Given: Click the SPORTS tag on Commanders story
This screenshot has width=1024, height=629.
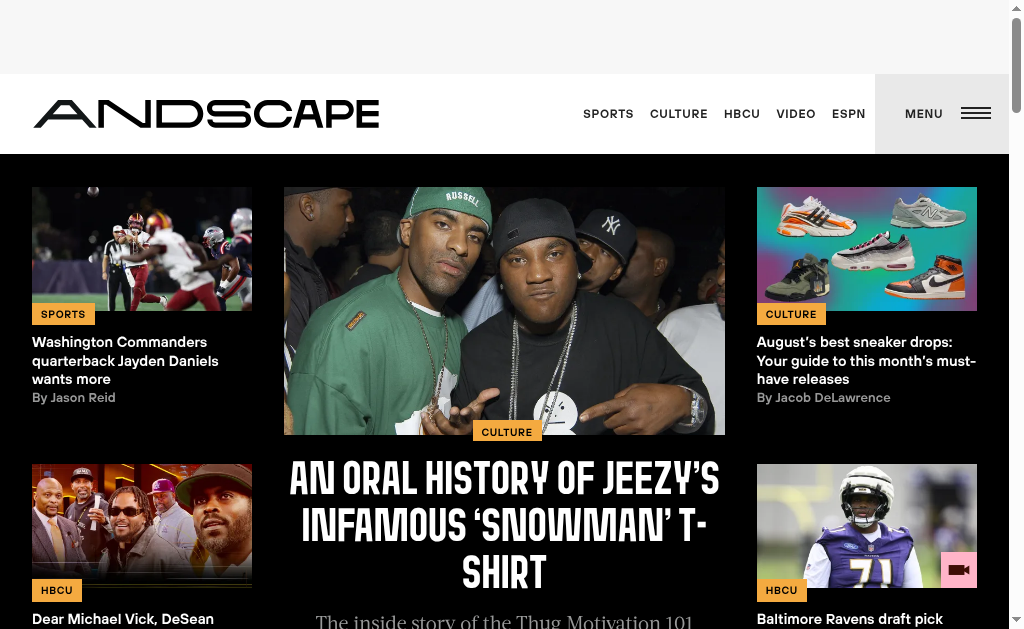Looking at the screenshot, I should [x=63, y=314].
